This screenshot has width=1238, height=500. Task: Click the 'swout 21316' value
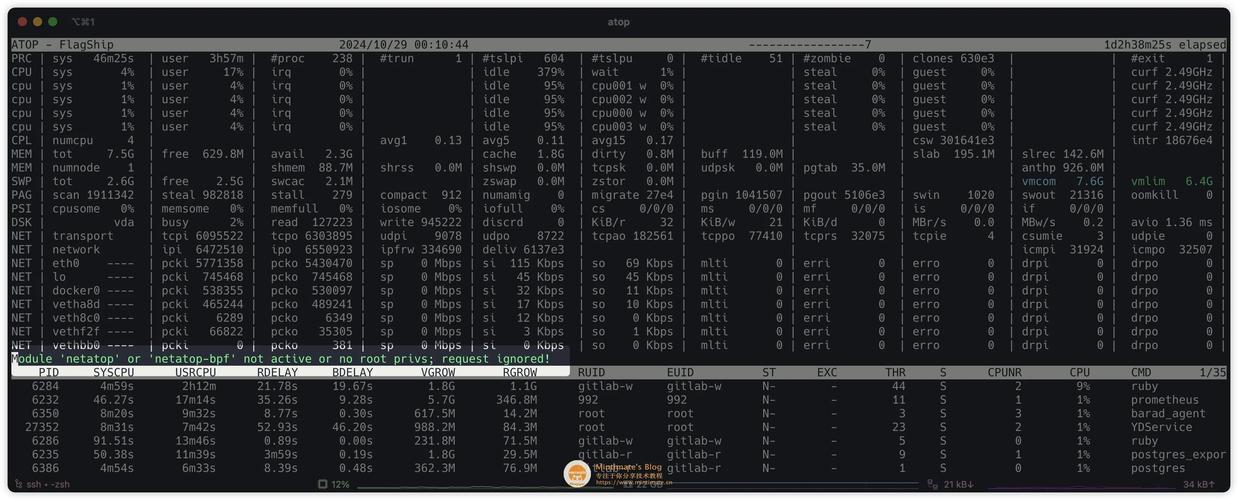[x=1063, y=195]
